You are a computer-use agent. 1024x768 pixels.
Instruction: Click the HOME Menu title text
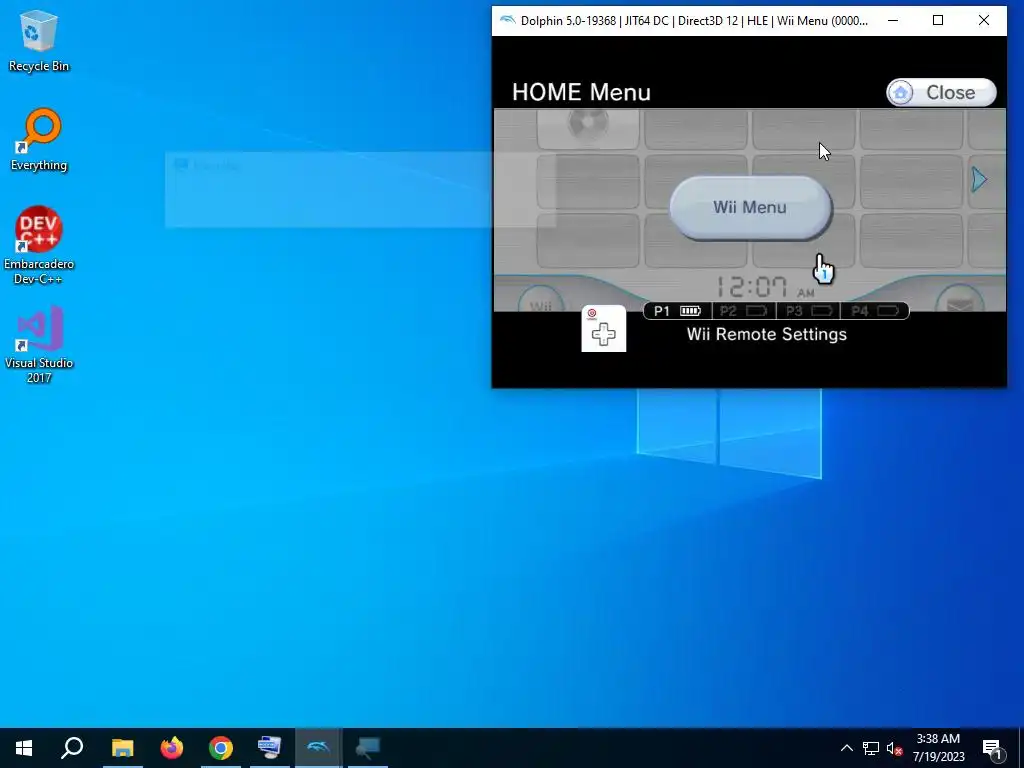pyautogui.click(x=581, y=92)
